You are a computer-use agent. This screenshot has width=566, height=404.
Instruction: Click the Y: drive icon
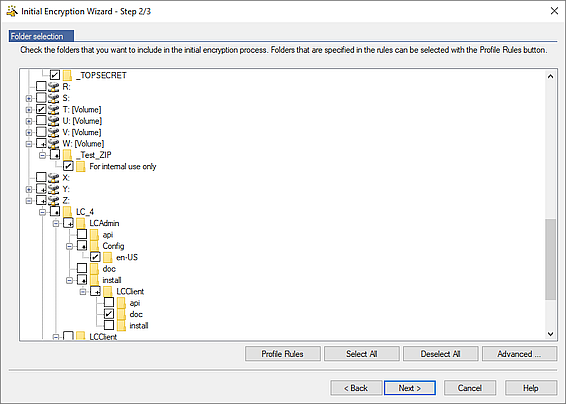pyautogui.click(x=54, y=189)
